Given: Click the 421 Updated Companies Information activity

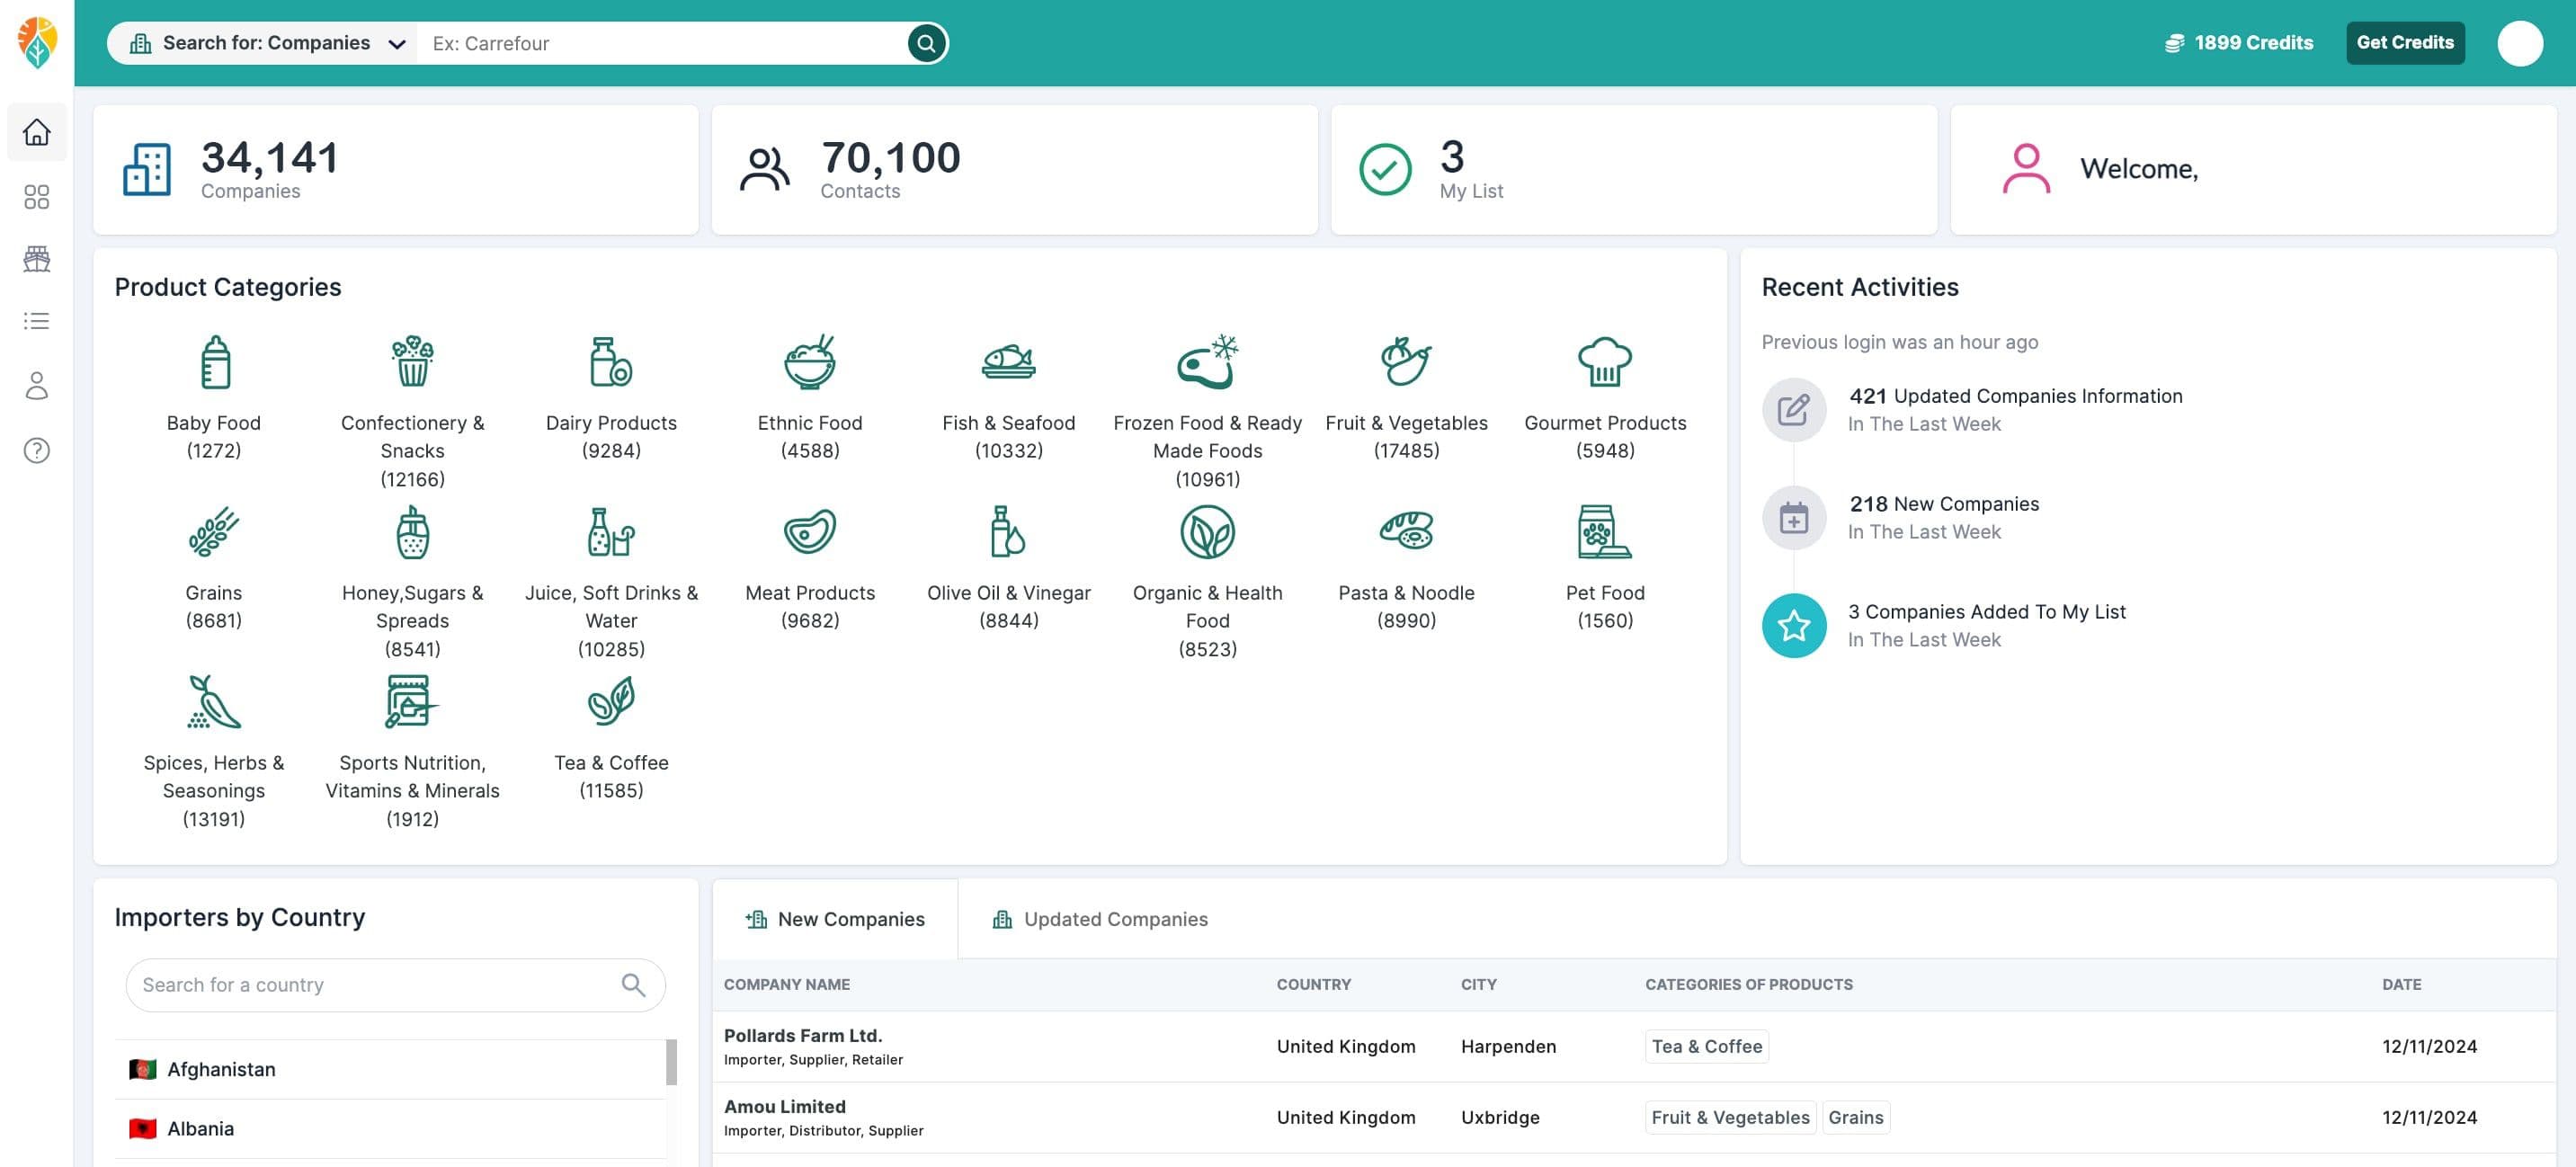Looking at the screenshot, I should click(x=2015, y=396).
